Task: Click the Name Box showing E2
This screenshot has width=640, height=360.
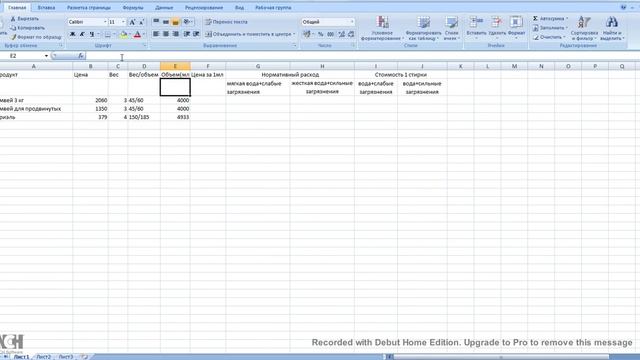Action: pos(22,56)
